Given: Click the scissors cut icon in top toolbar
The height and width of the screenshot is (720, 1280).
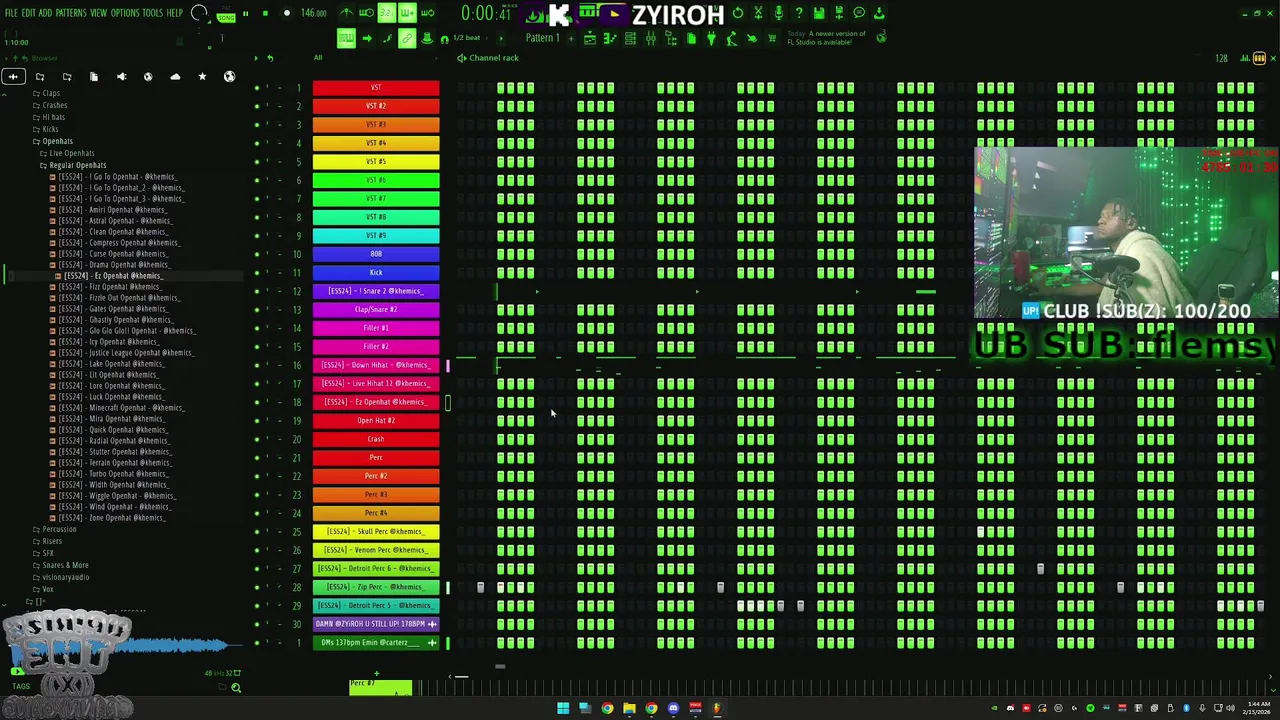Looking at the screenshot, I should (x=758, y=13).
